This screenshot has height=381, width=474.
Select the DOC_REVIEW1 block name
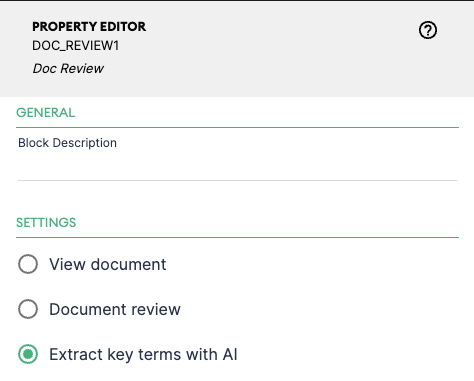(x=75, y=46)
